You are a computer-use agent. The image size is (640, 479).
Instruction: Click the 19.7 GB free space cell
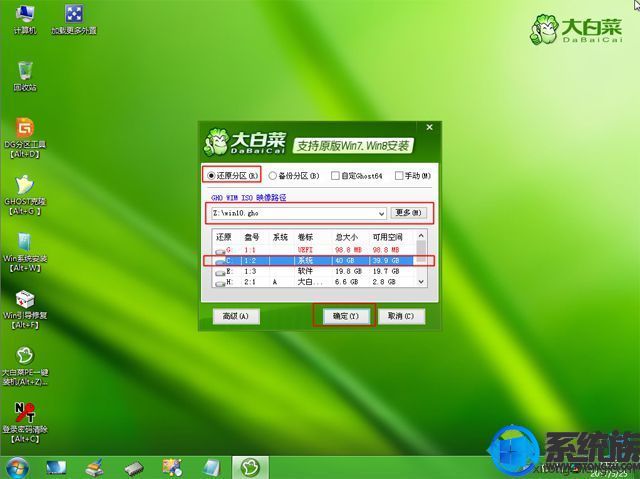[x=384, y=271]
